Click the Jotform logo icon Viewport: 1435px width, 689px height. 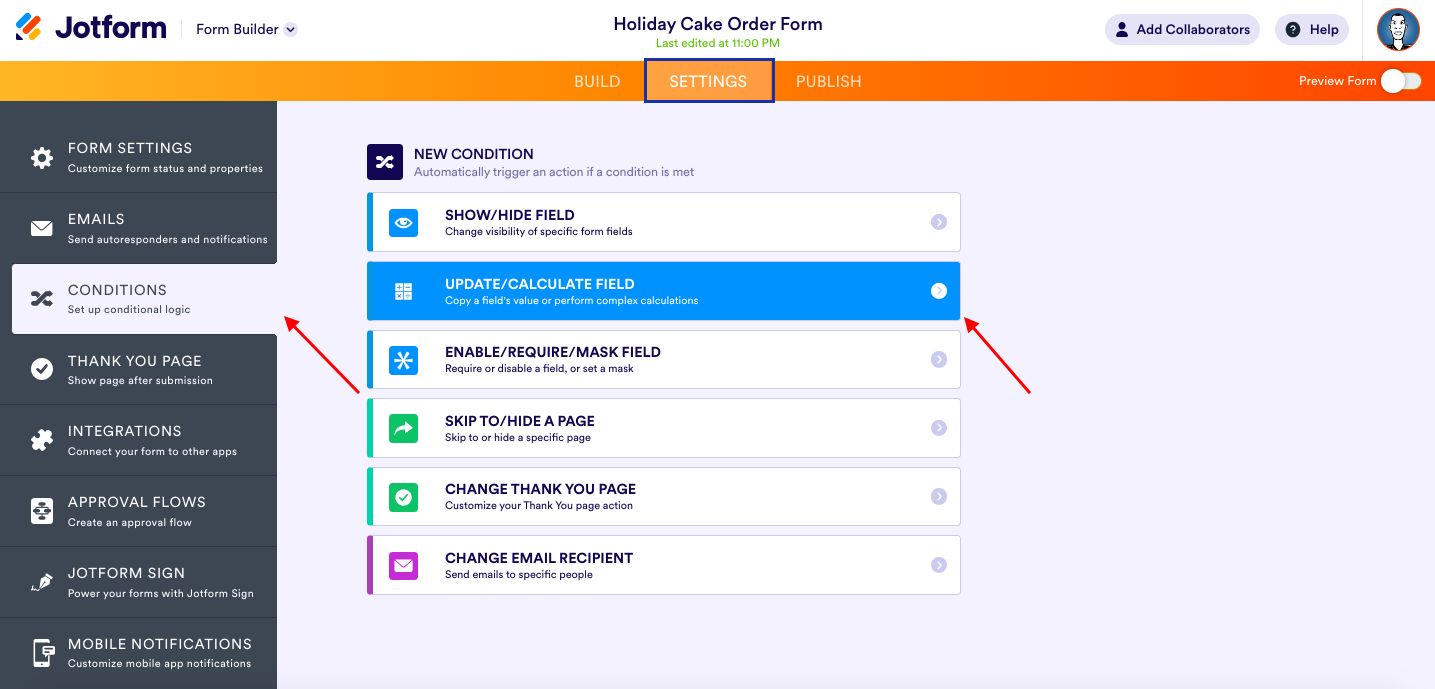pos(29,28)
